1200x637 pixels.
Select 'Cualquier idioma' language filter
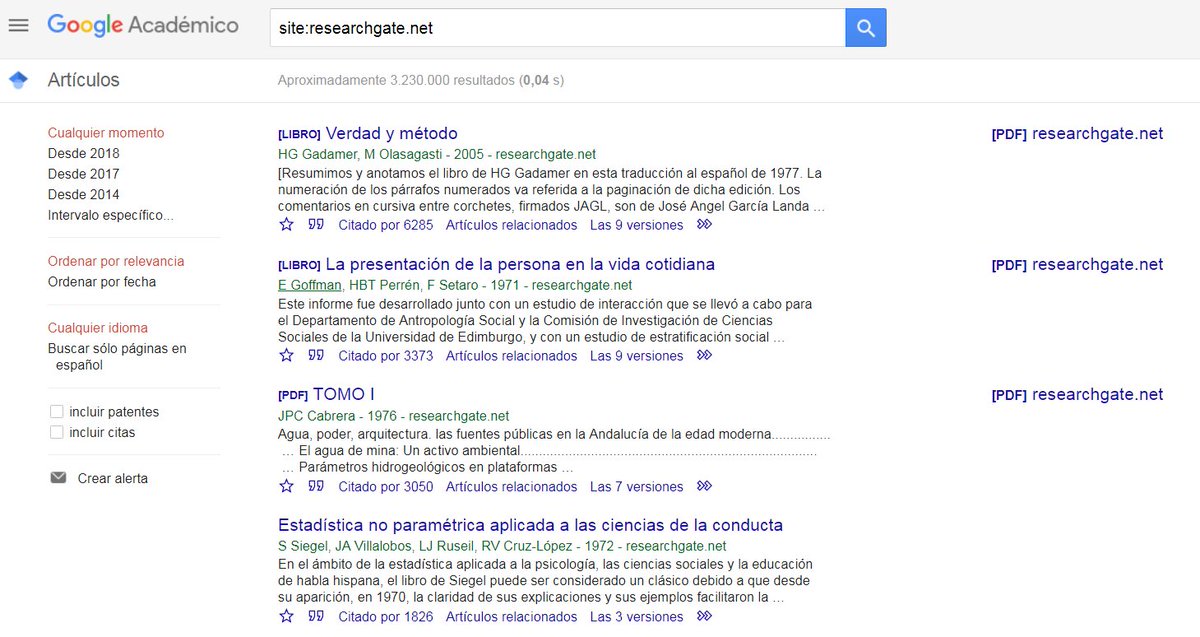98,328
